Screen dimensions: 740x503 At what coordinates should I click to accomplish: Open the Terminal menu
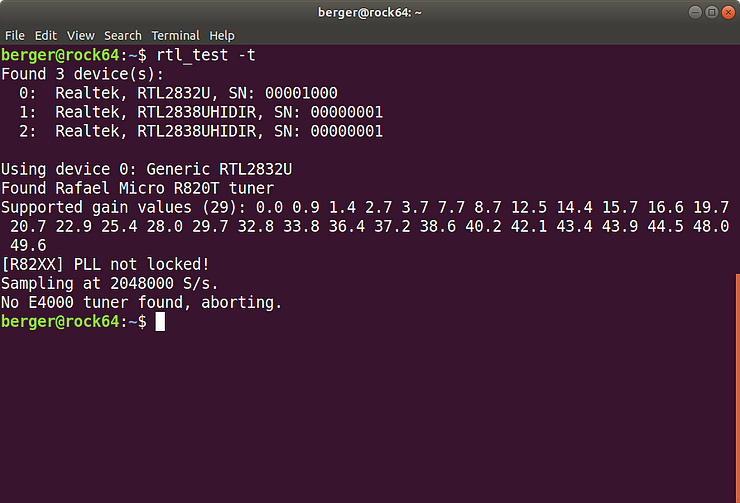175,35
